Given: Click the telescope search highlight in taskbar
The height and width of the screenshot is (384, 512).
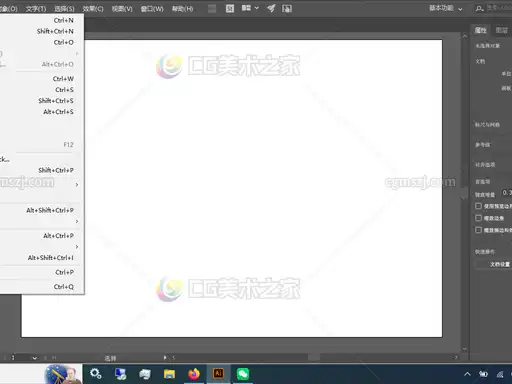Looking at the screenshot, I should click(x=63, y=374).
